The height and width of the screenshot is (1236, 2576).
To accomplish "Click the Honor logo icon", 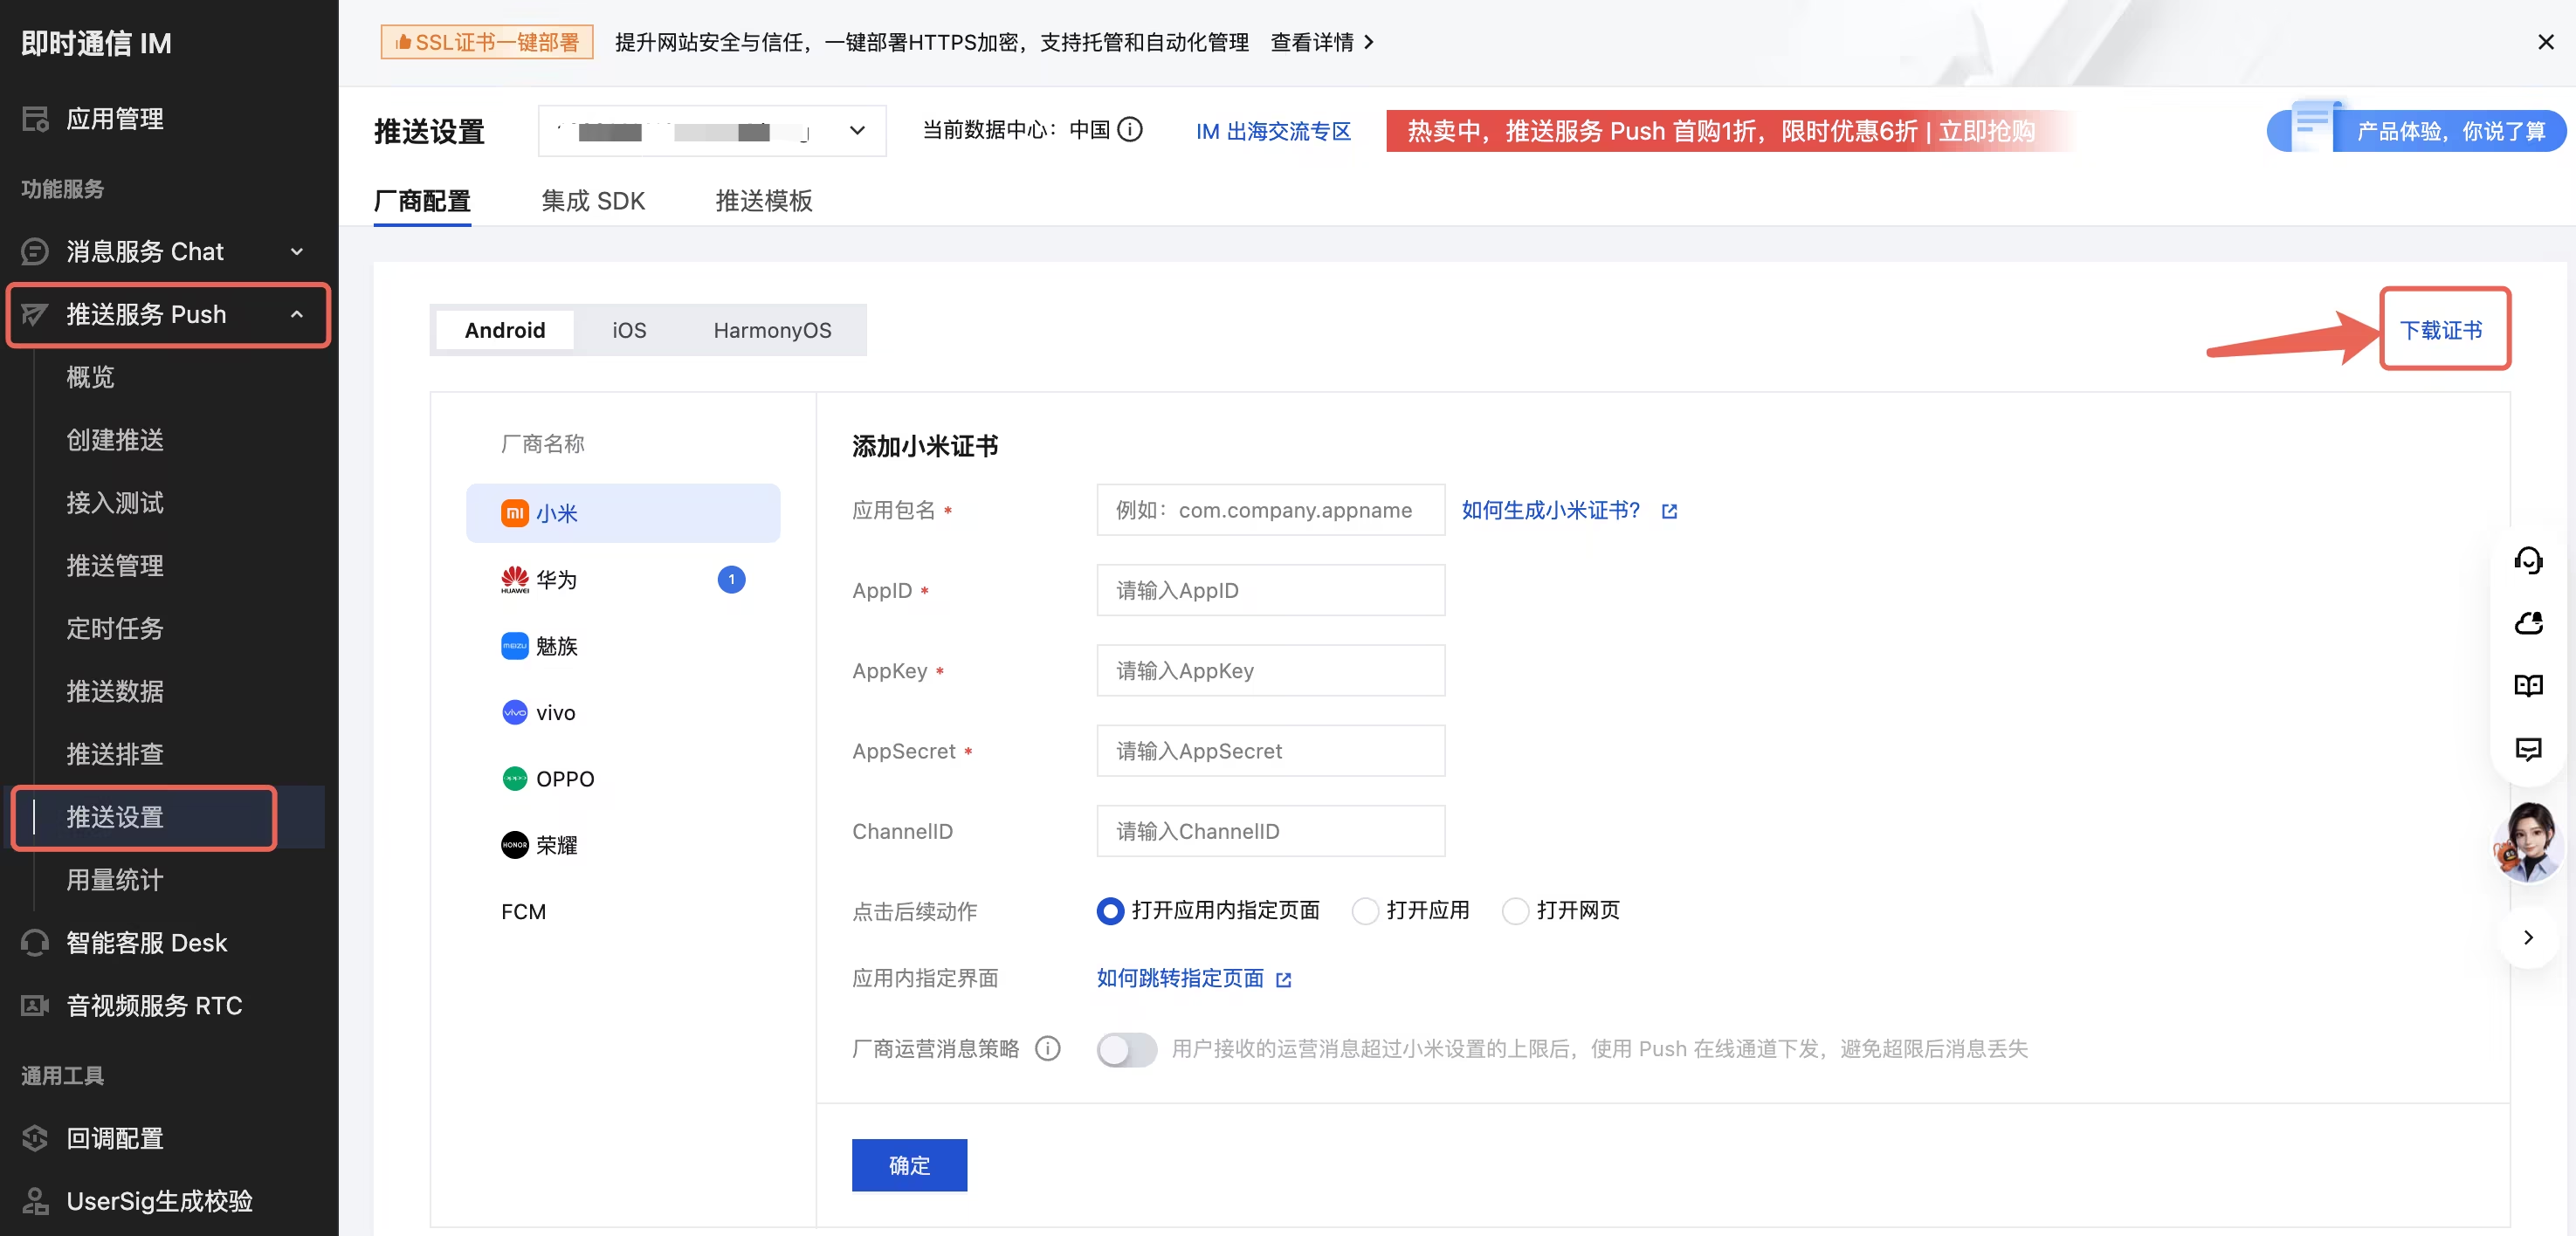I will tap(514, 845).
